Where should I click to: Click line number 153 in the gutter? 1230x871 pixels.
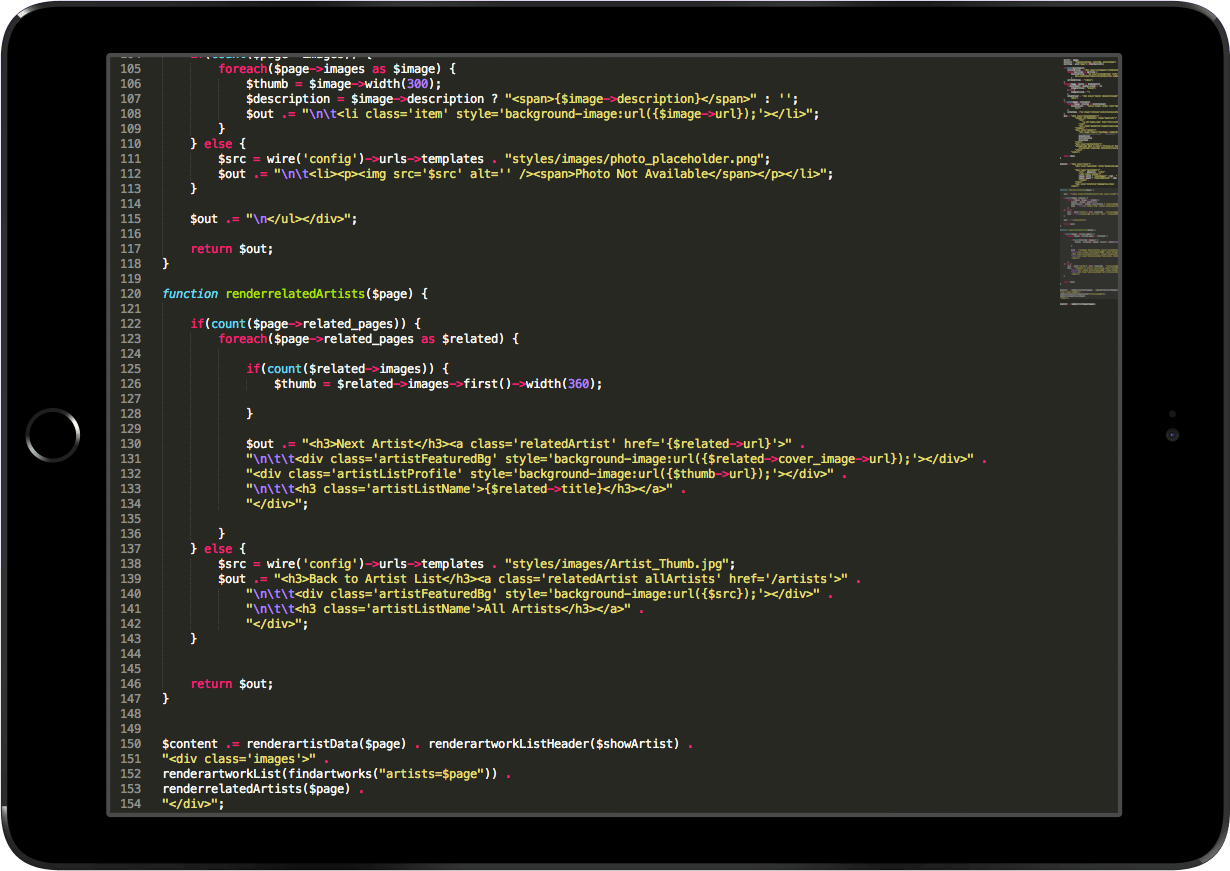coord(130,789)
